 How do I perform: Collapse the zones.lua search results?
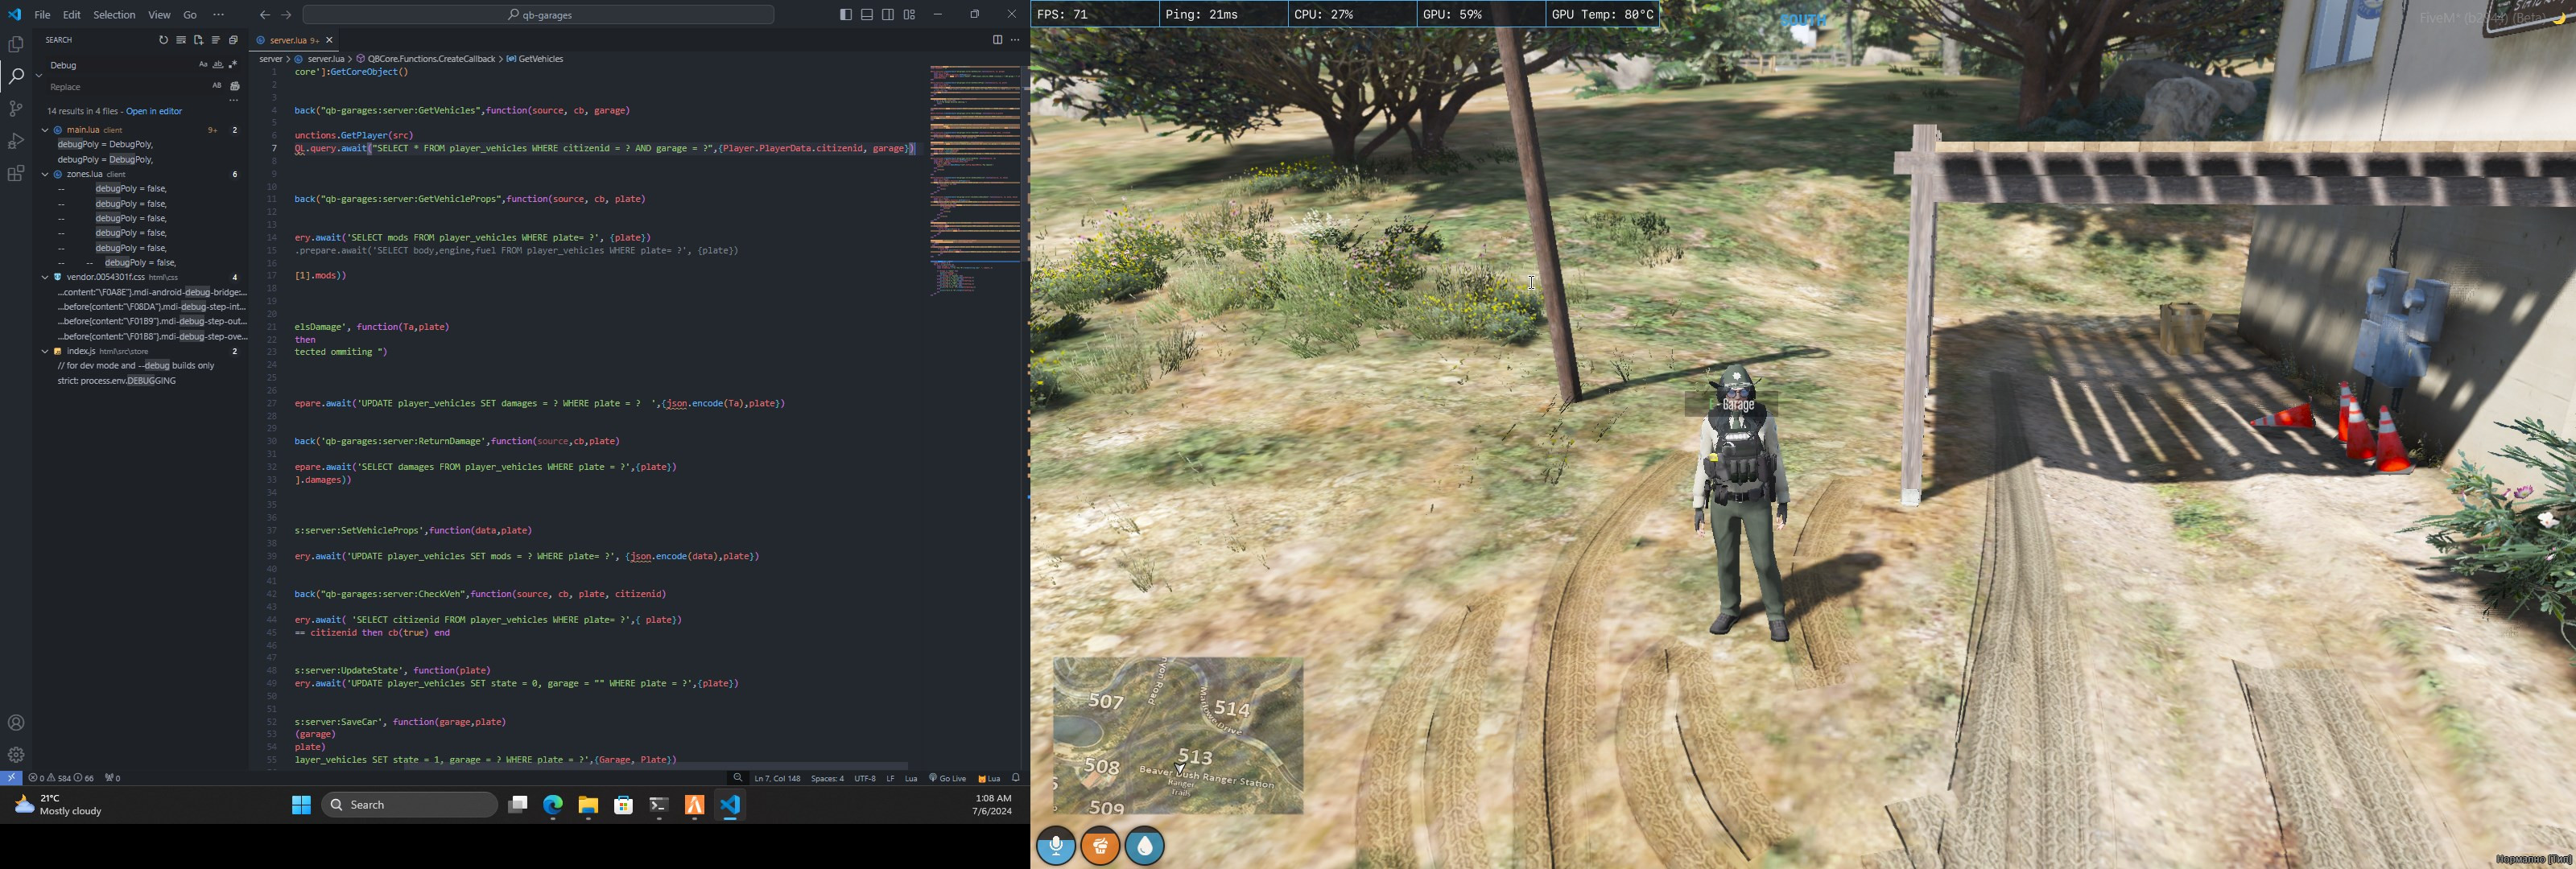(x=45, y=174)
